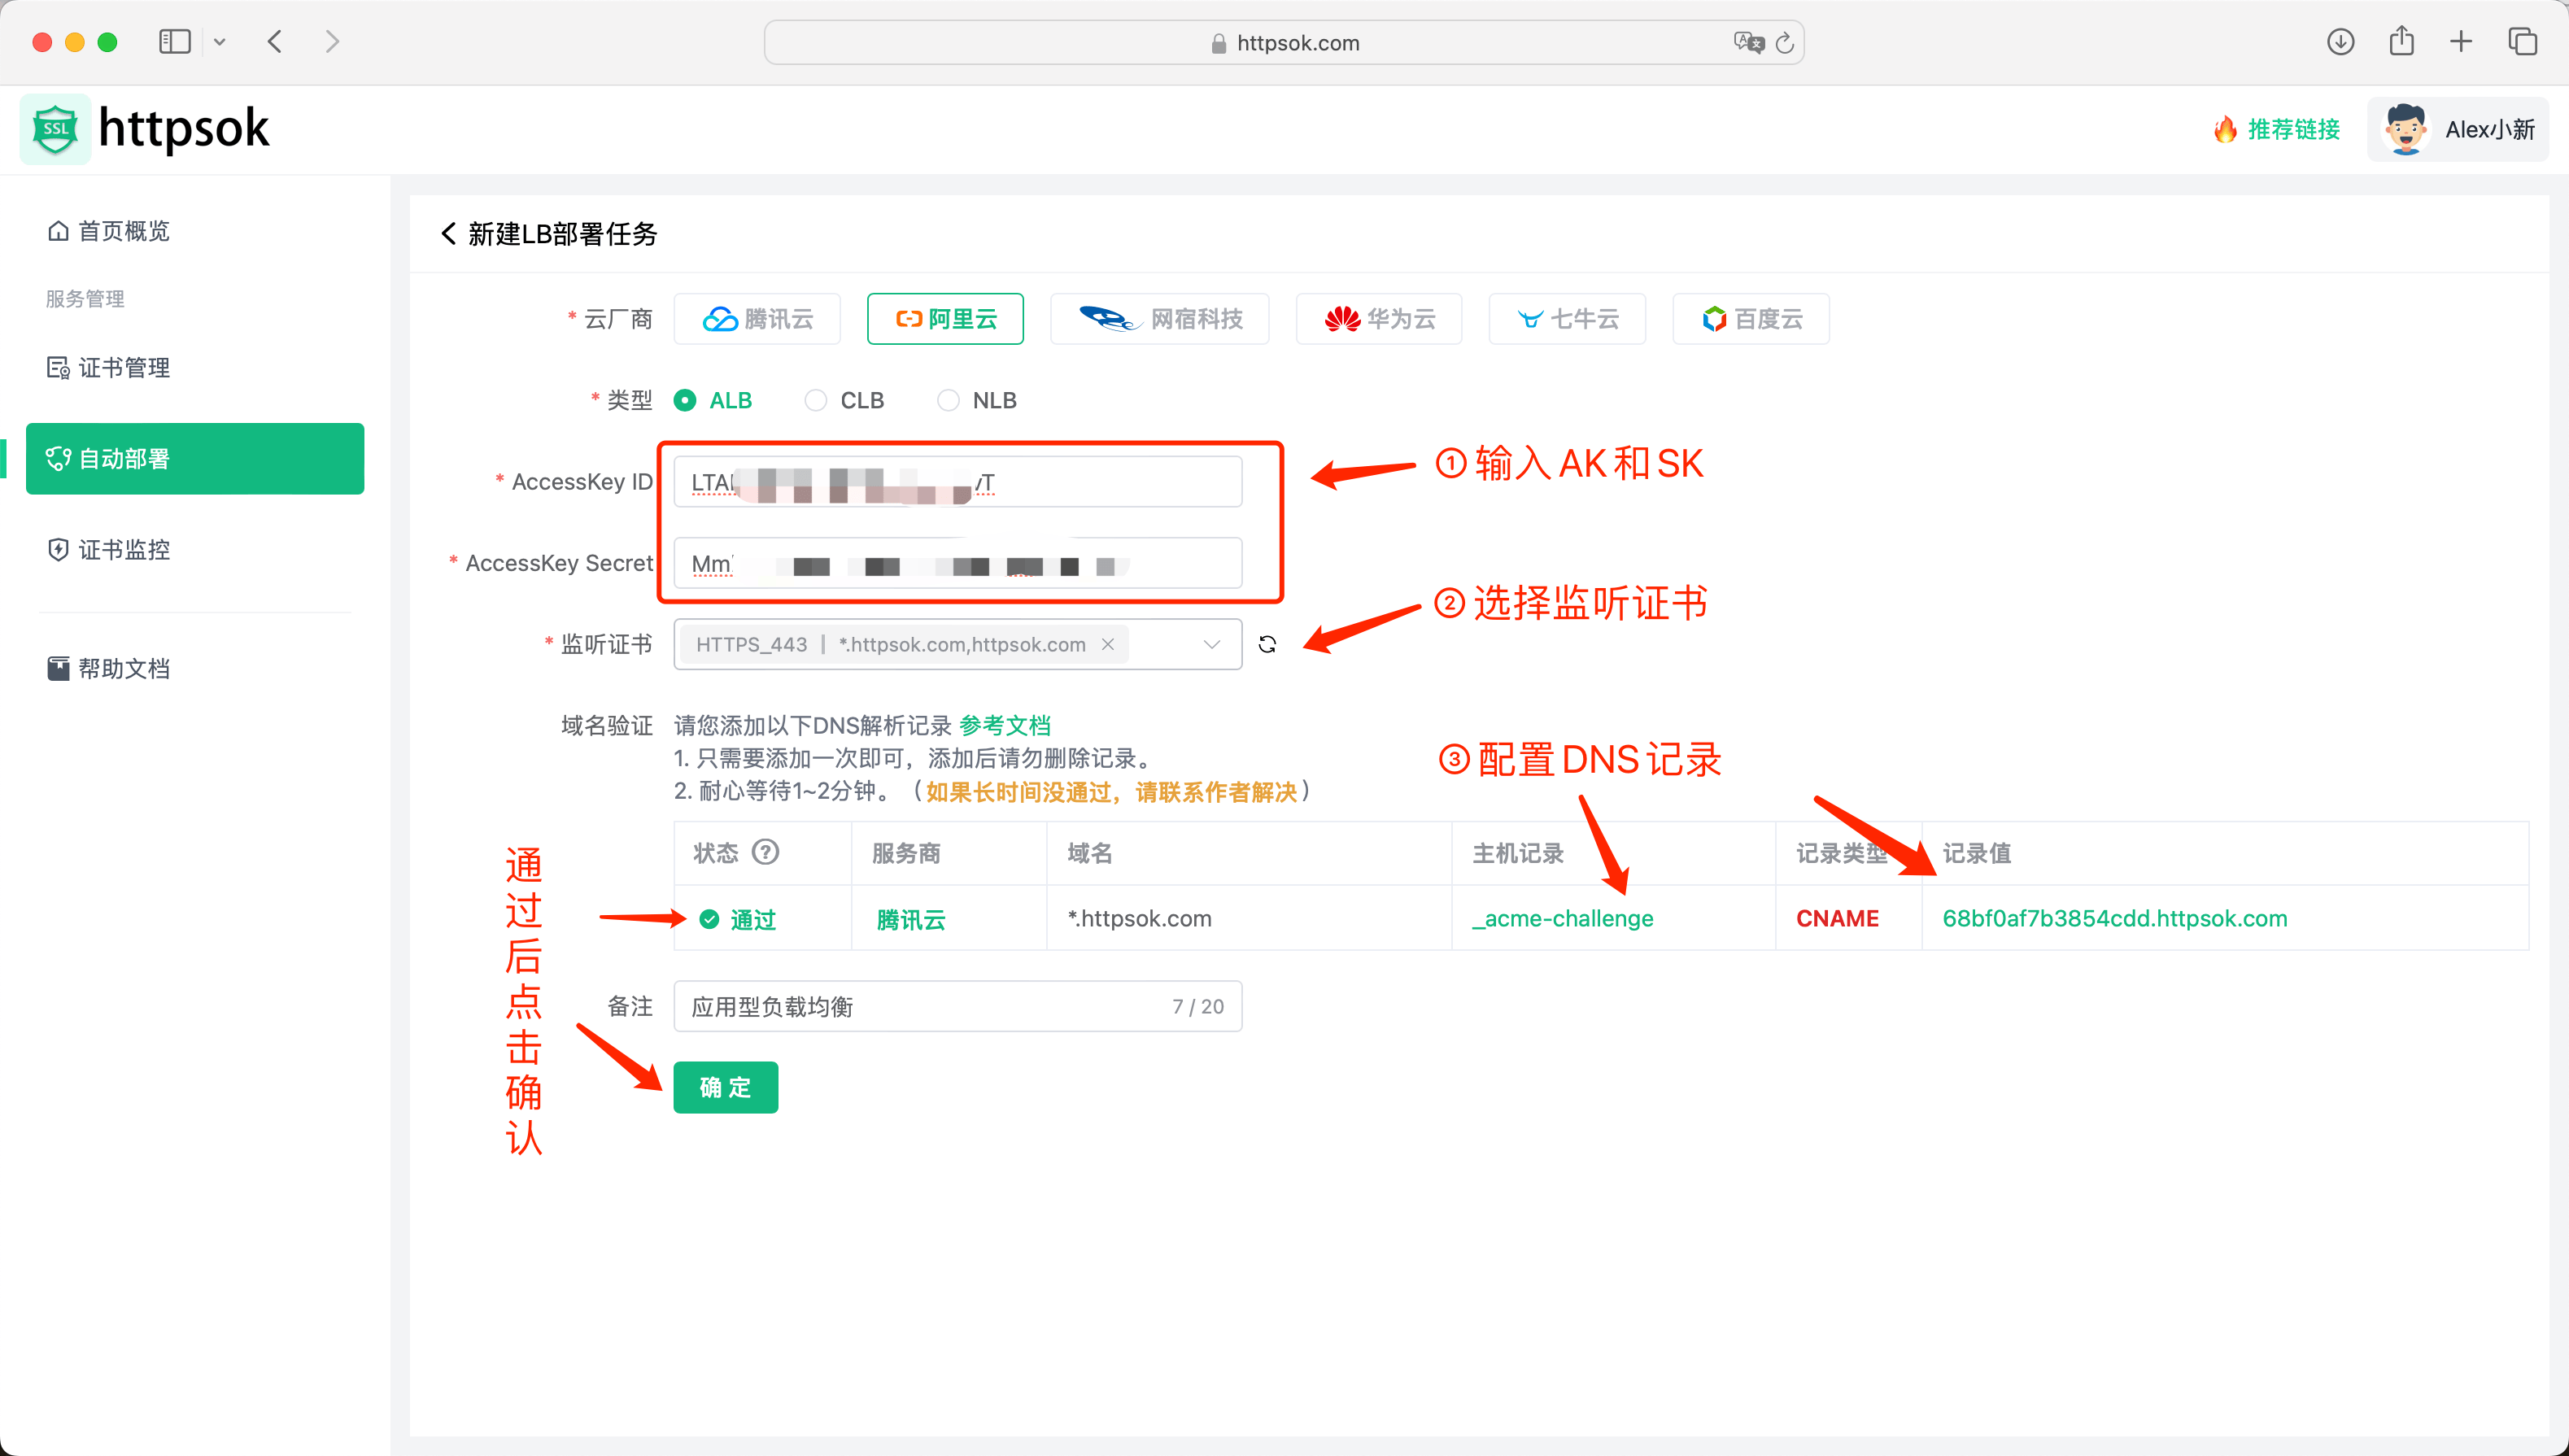Screen dimensions: 2569x1456
Task: Expand the 监听证书 dropdown
Action: (1211, 644)
